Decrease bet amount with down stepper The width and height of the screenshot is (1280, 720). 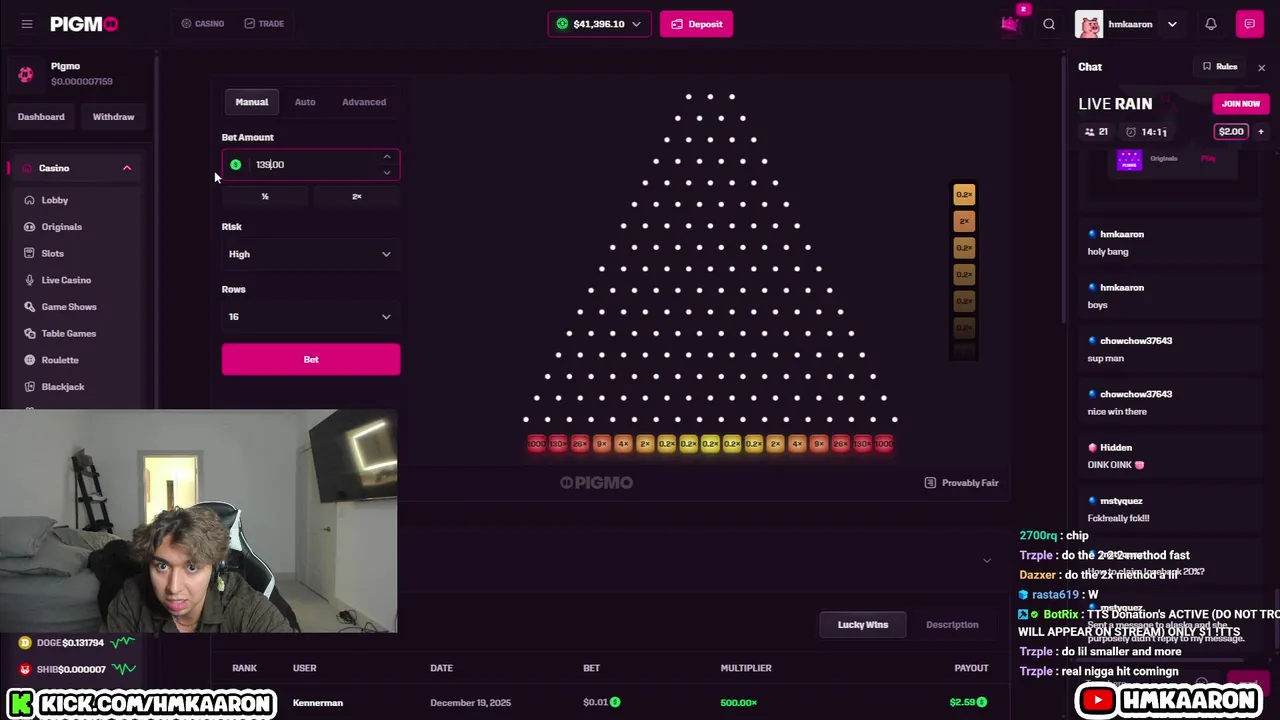[x=387, y=173]
